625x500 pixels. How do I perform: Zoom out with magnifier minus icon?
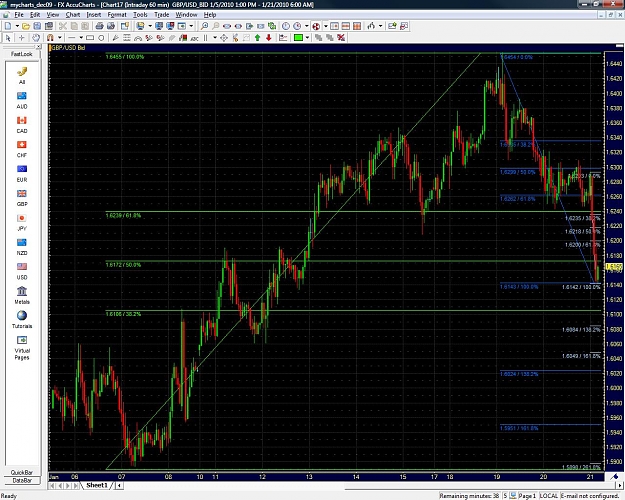coord(215,26)
